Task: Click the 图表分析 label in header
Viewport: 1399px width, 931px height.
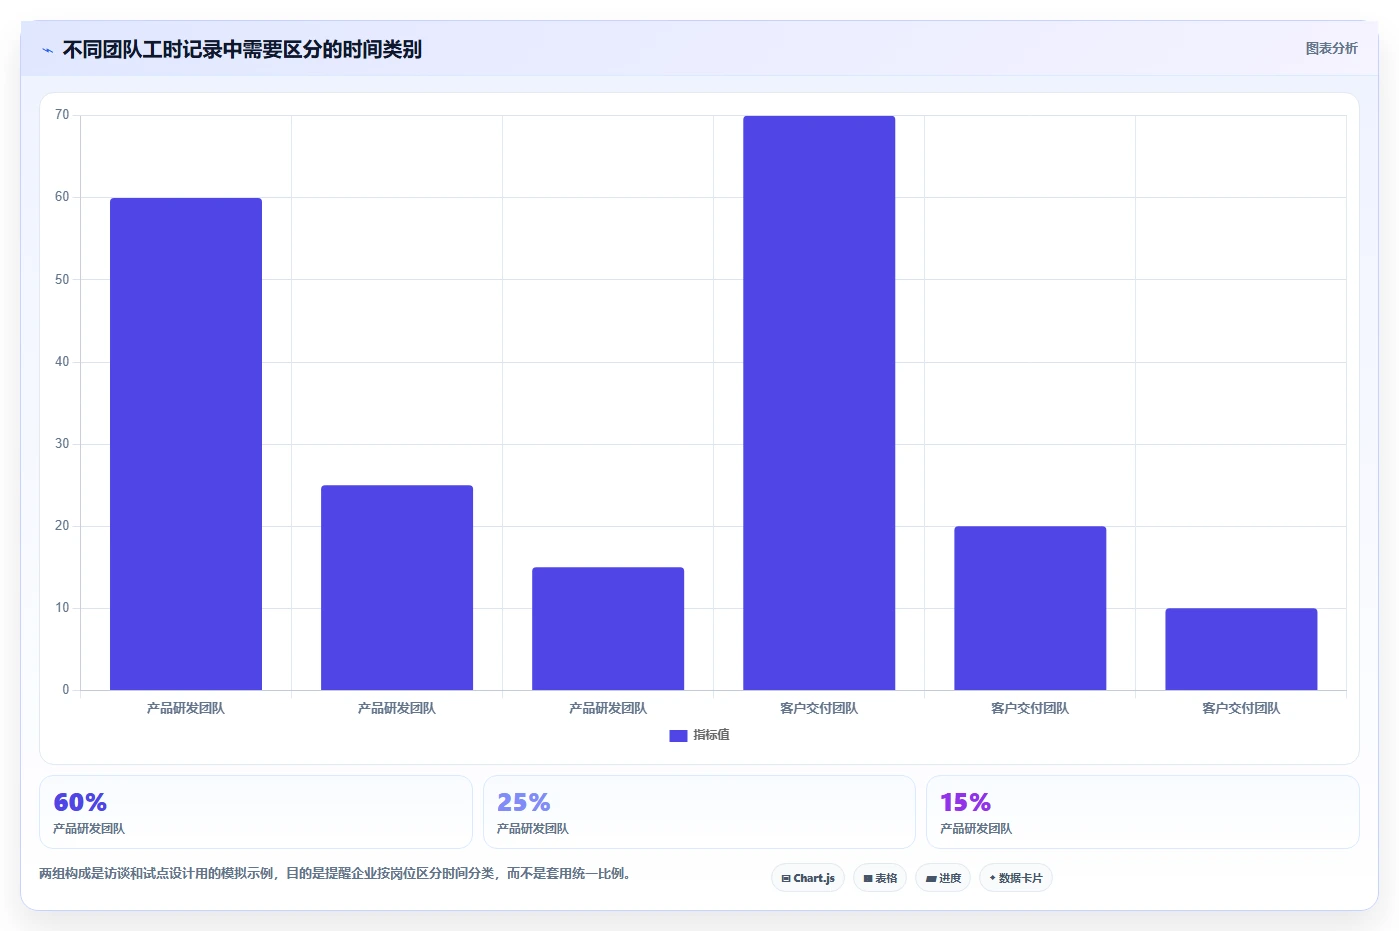Action: [x=1331, y=48]
